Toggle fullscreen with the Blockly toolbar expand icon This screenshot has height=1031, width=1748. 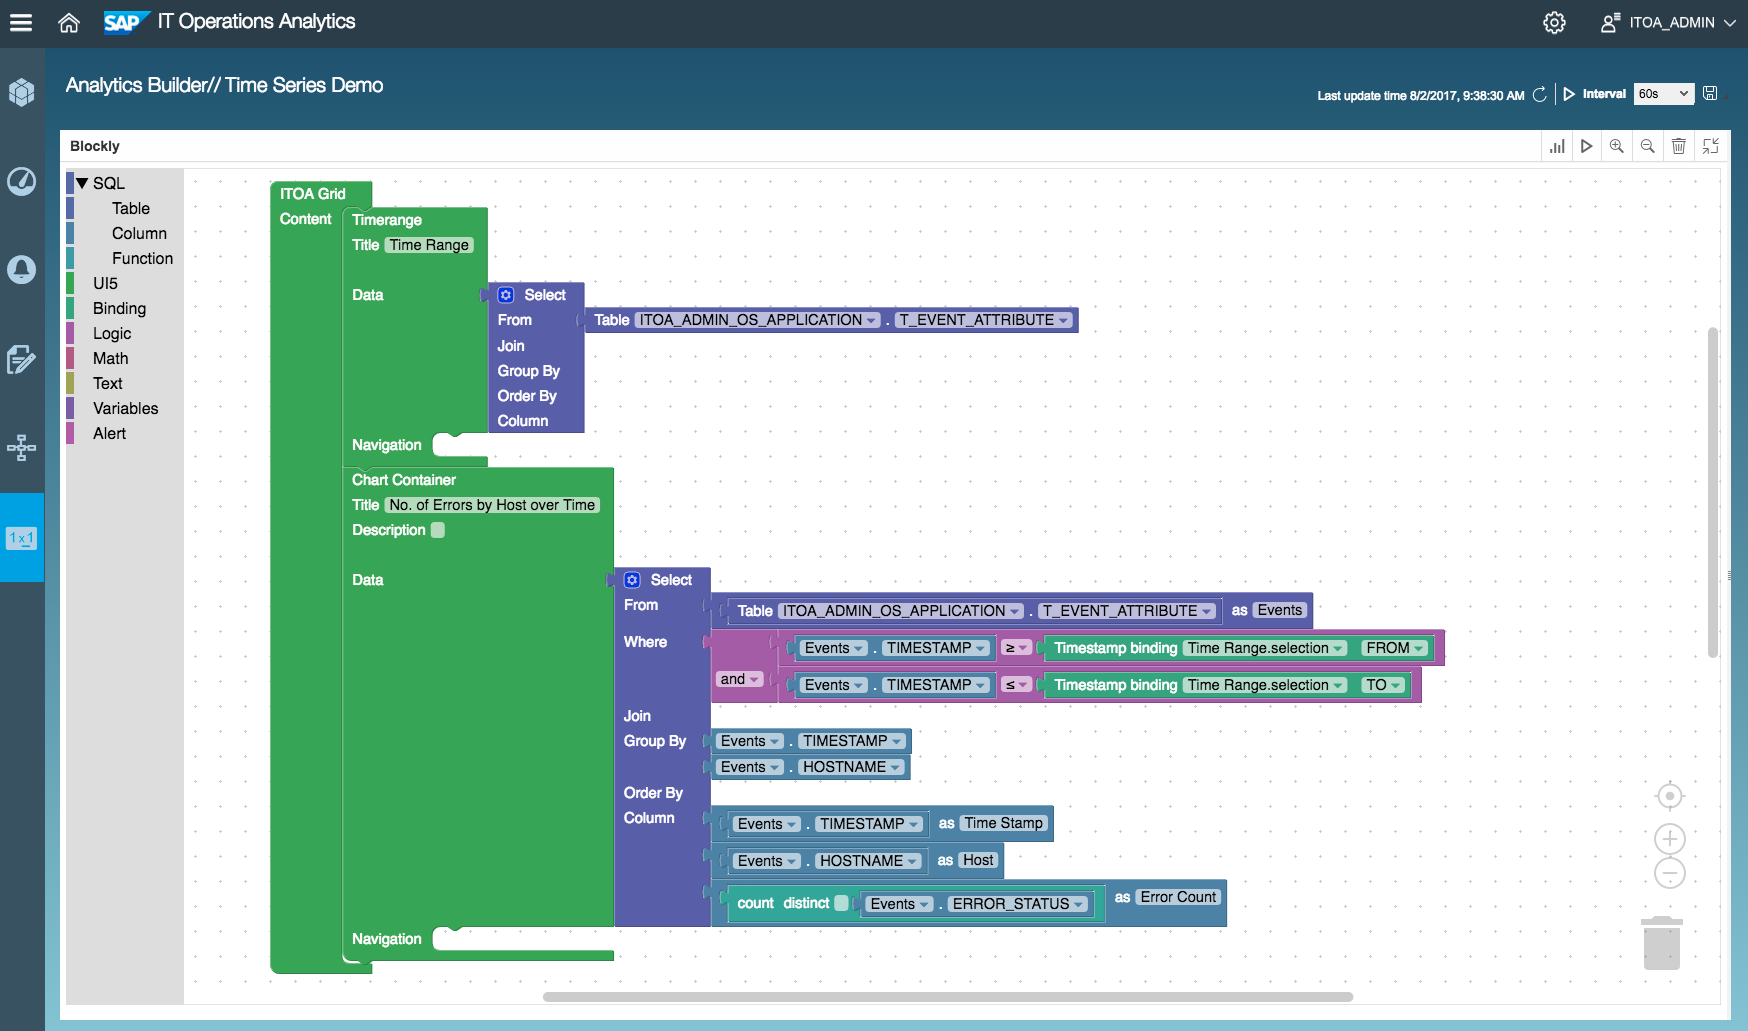(x=1711, y=146)
